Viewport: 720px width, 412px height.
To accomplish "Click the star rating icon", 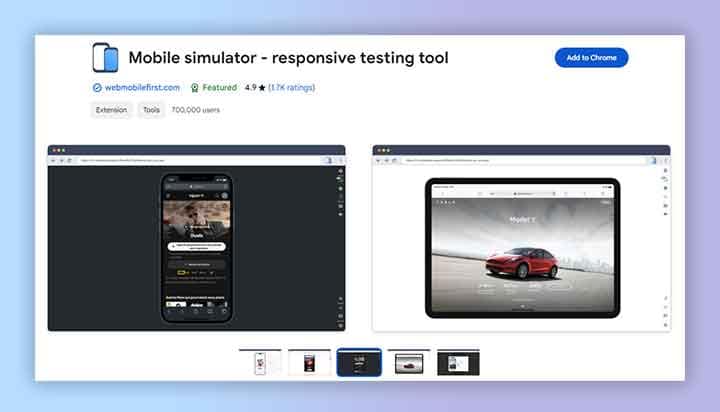I will point(262,88).
